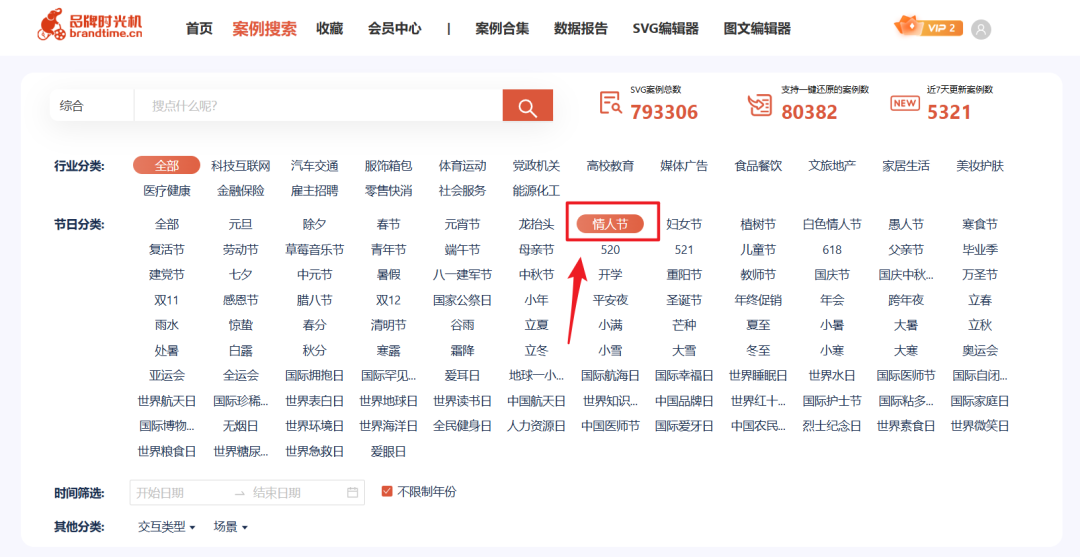Choose the 春节 festival filter
The image size is (1080, 557).
click(x=388, y=224)
